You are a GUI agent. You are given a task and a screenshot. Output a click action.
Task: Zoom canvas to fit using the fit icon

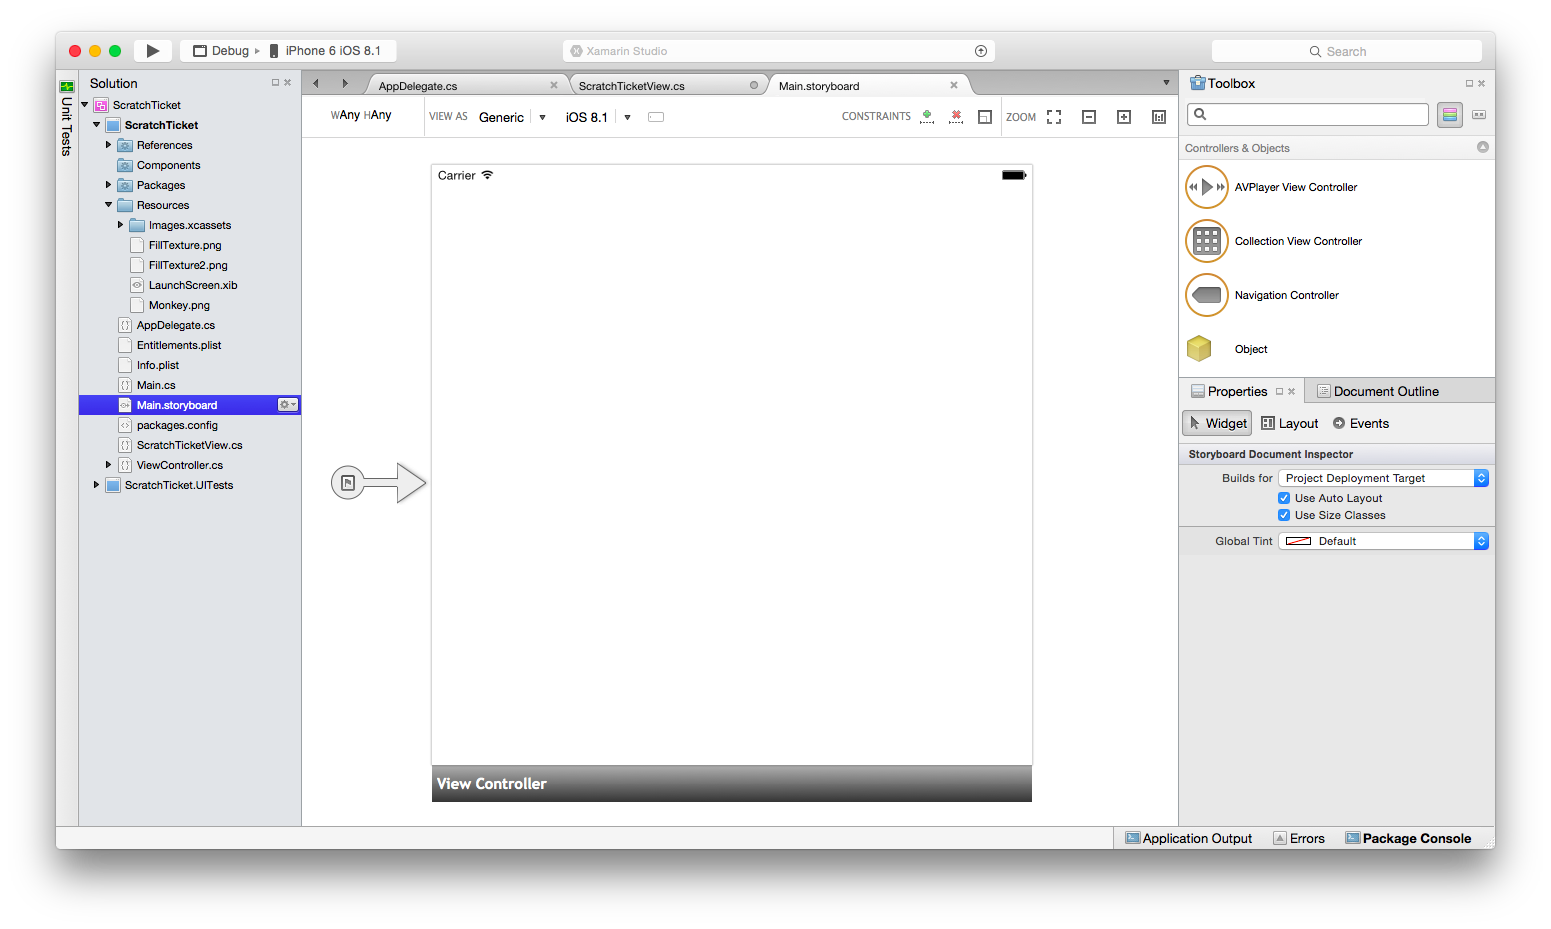[1053, 116]
